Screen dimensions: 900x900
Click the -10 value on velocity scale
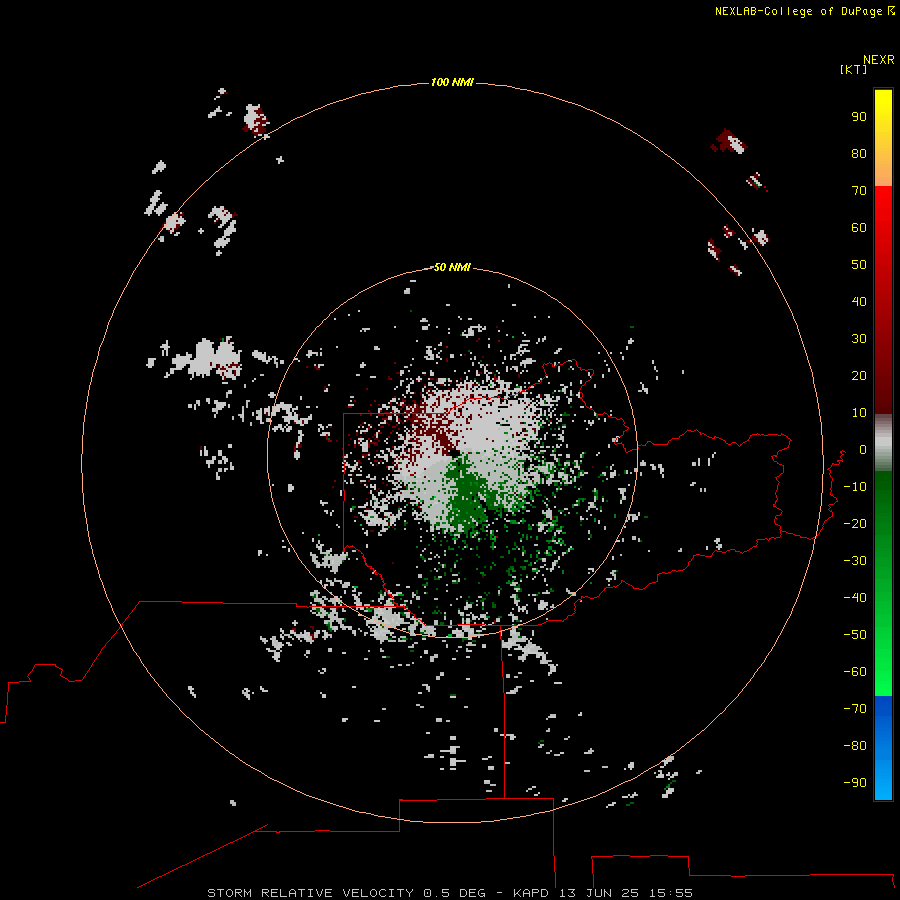(855, 487)
